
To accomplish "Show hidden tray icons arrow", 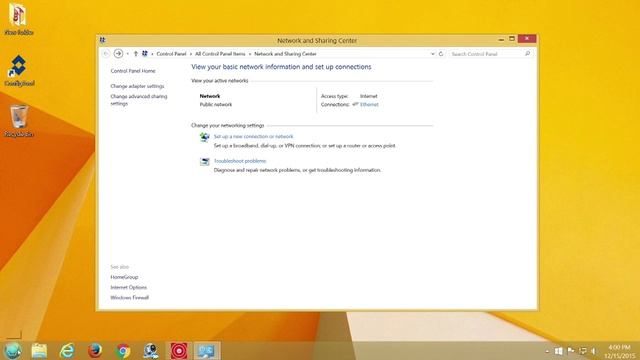I will click(547, 351).
